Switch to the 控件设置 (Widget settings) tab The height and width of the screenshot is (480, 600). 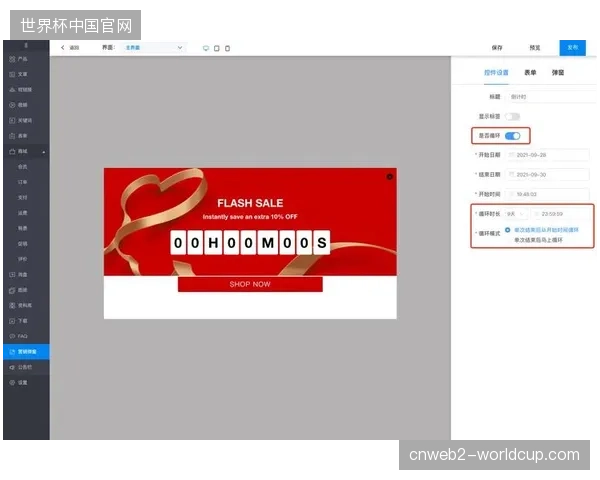pyautogui.click(x=496, y=72)
